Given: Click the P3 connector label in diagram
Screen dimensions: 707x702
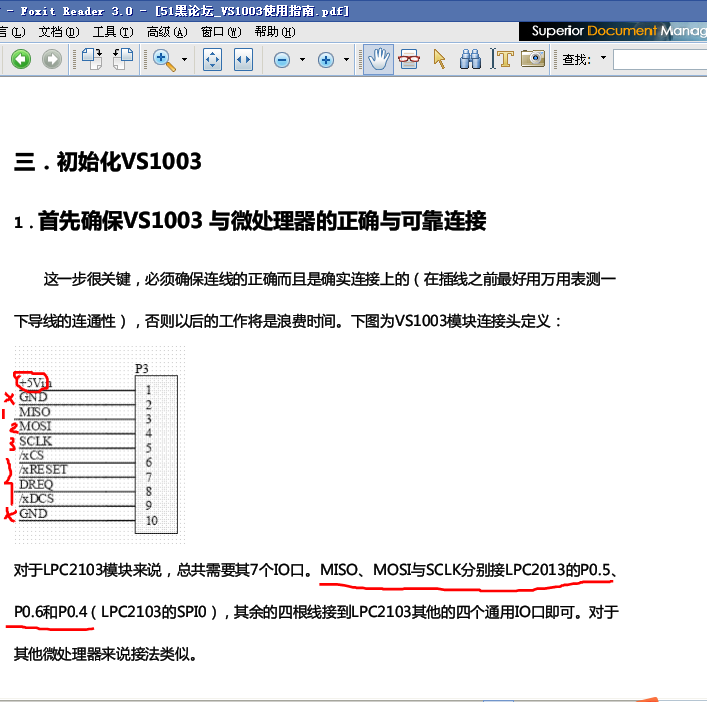Looking at the screenshot, I should (142, 368).
